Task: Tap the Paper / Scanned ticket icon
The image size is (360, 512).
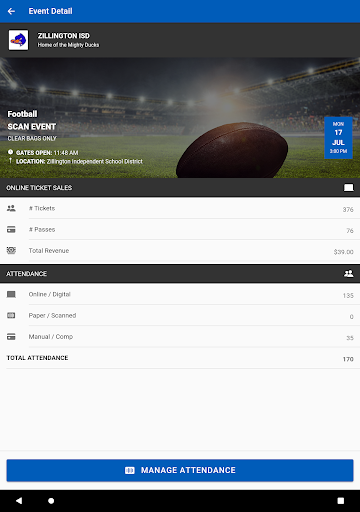Action: point(11,315)
